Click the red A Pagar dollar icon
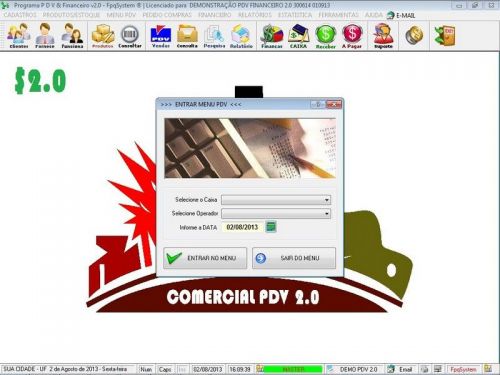The height and width of the screenshot is (375, 500). (x=352, y=36)
